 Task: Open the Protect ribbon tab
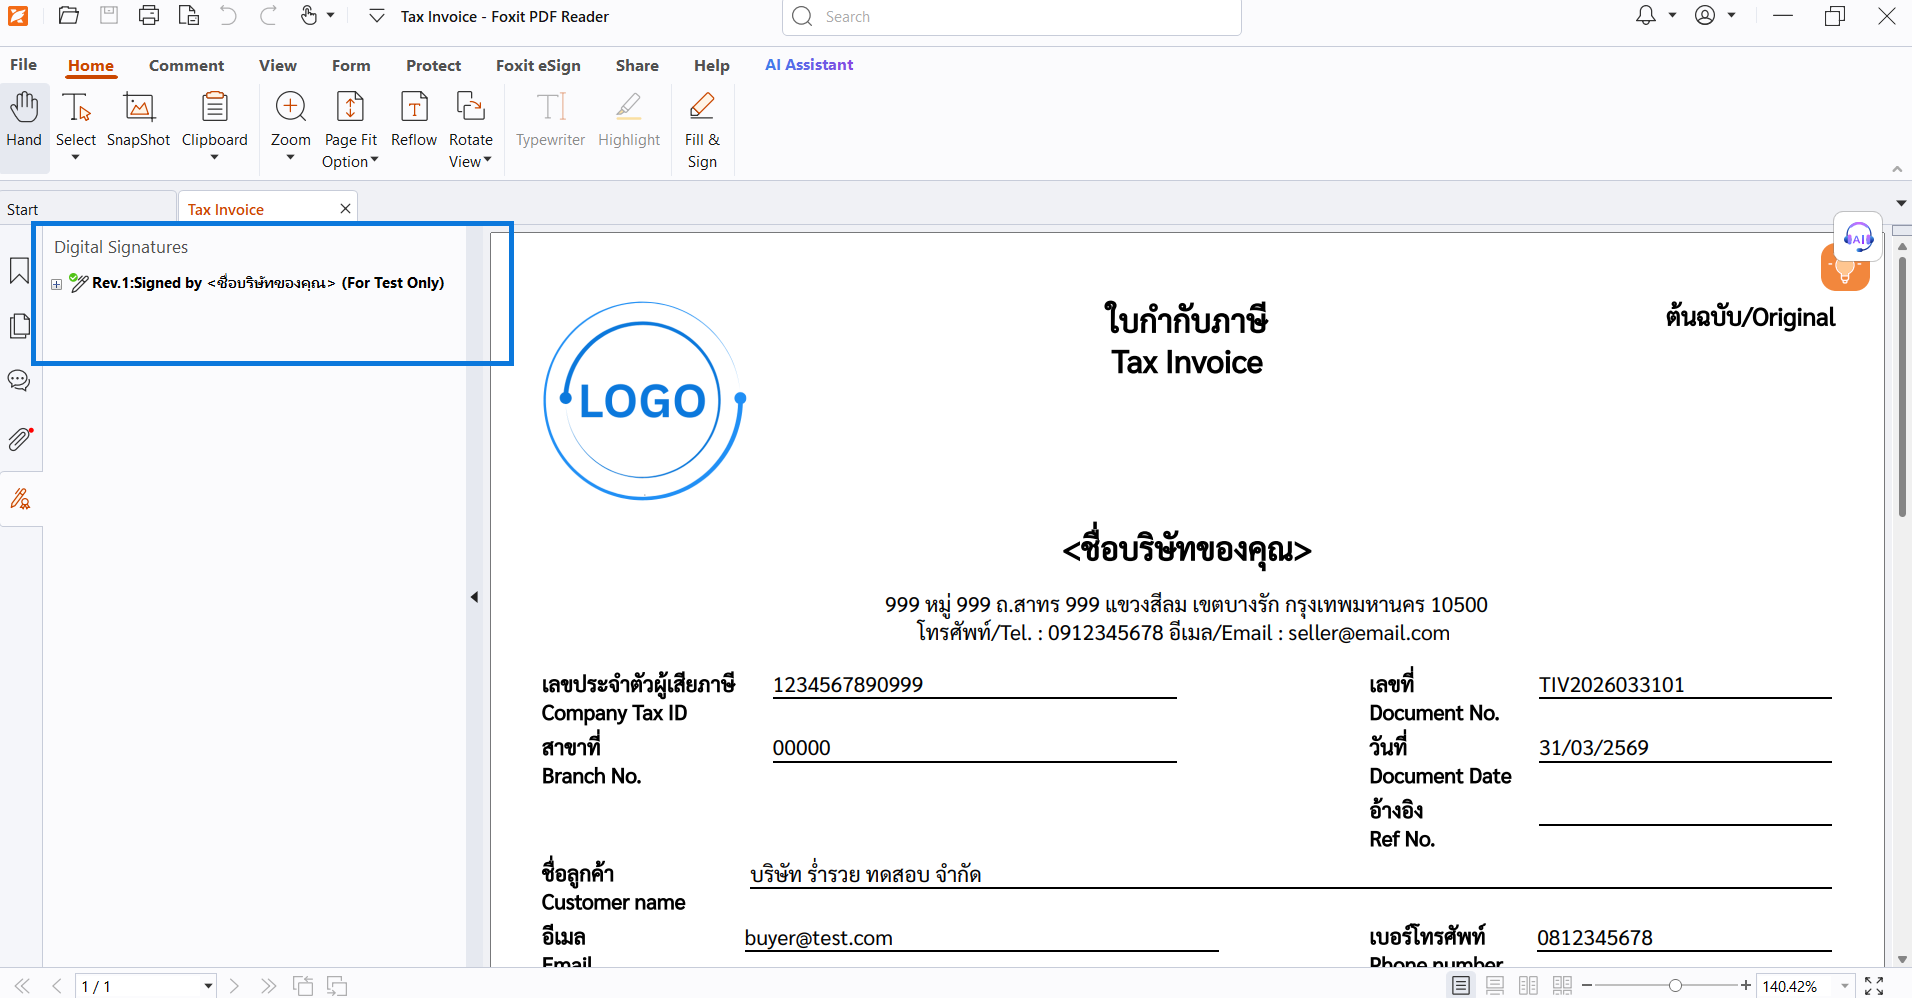tap(433, 66)
